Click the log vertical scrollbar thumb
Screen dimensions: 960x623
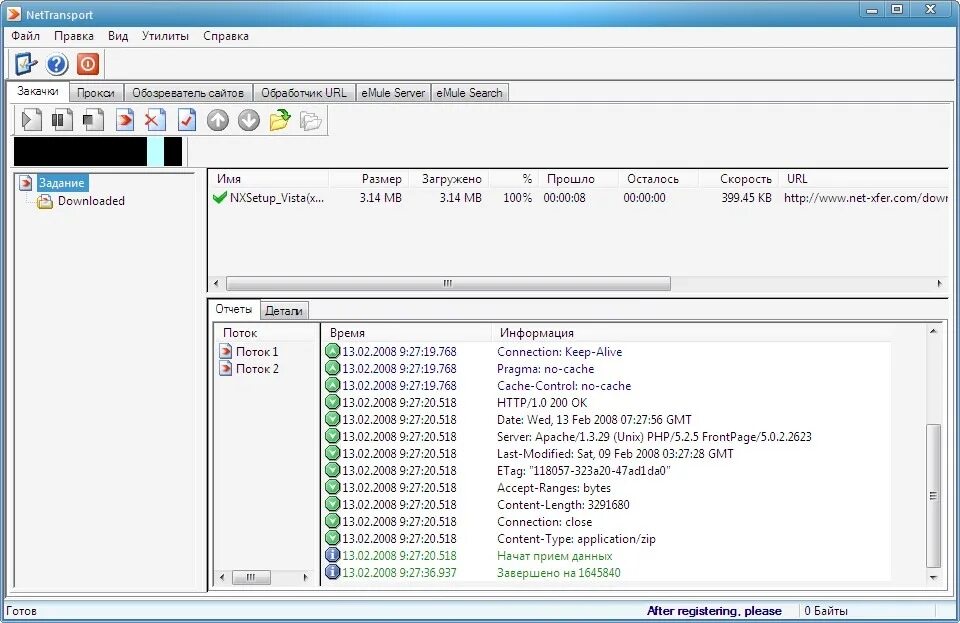(x=933, y=496)
